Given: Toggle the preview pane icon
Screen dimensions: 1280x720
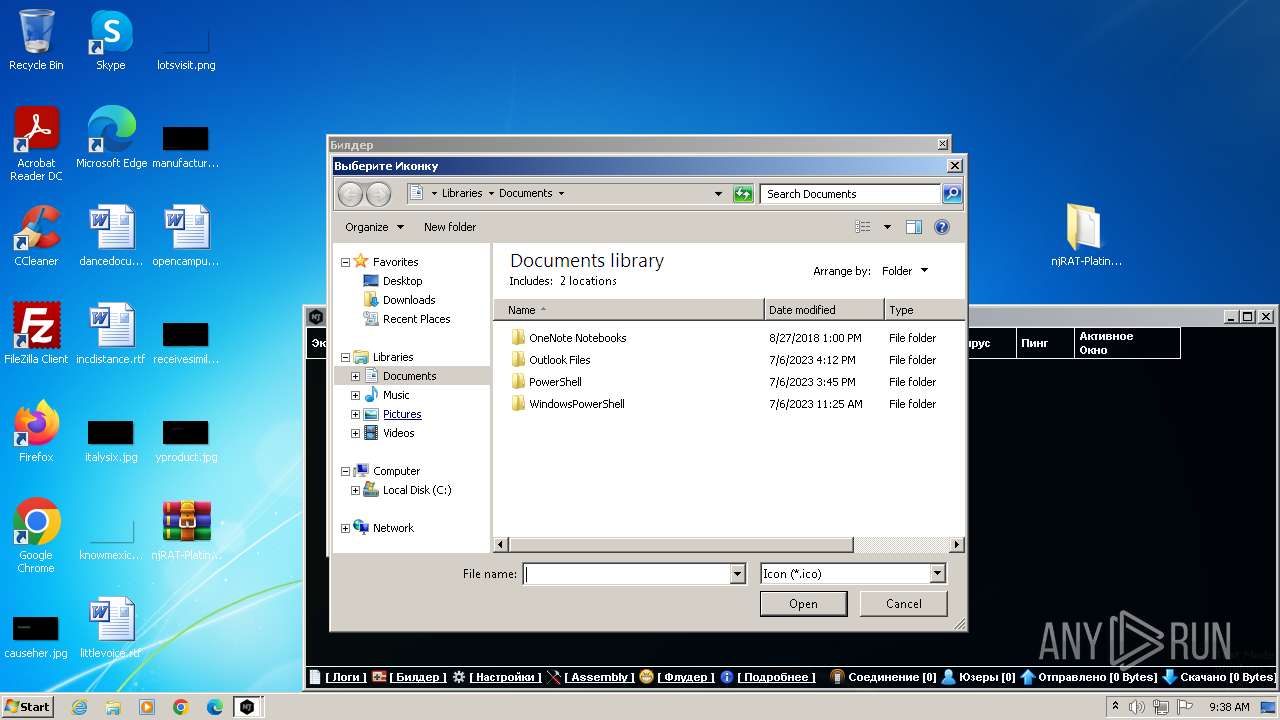Looking at the screenshot, I should (914, 227).
